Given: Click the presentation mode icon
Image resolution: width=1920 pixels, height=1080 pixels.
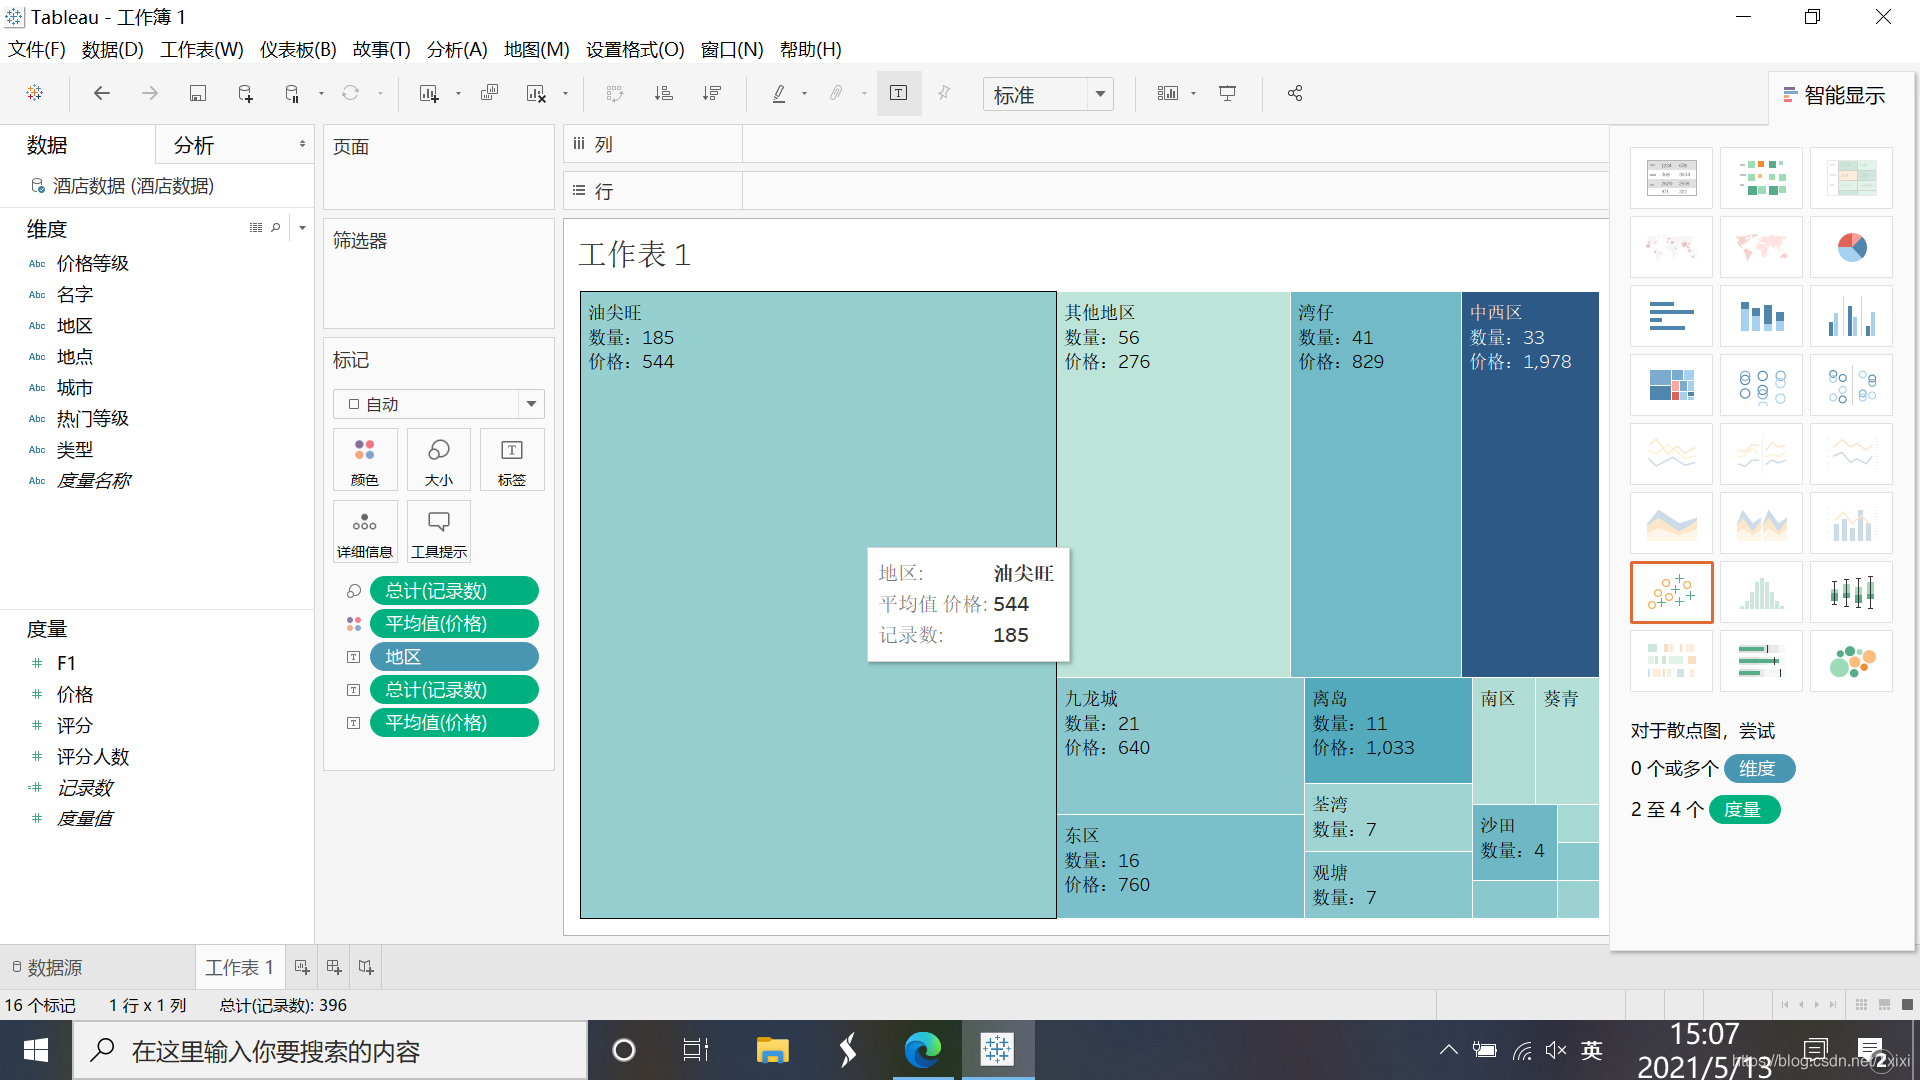Looking at the screenshot, I should coord(1227,93).
